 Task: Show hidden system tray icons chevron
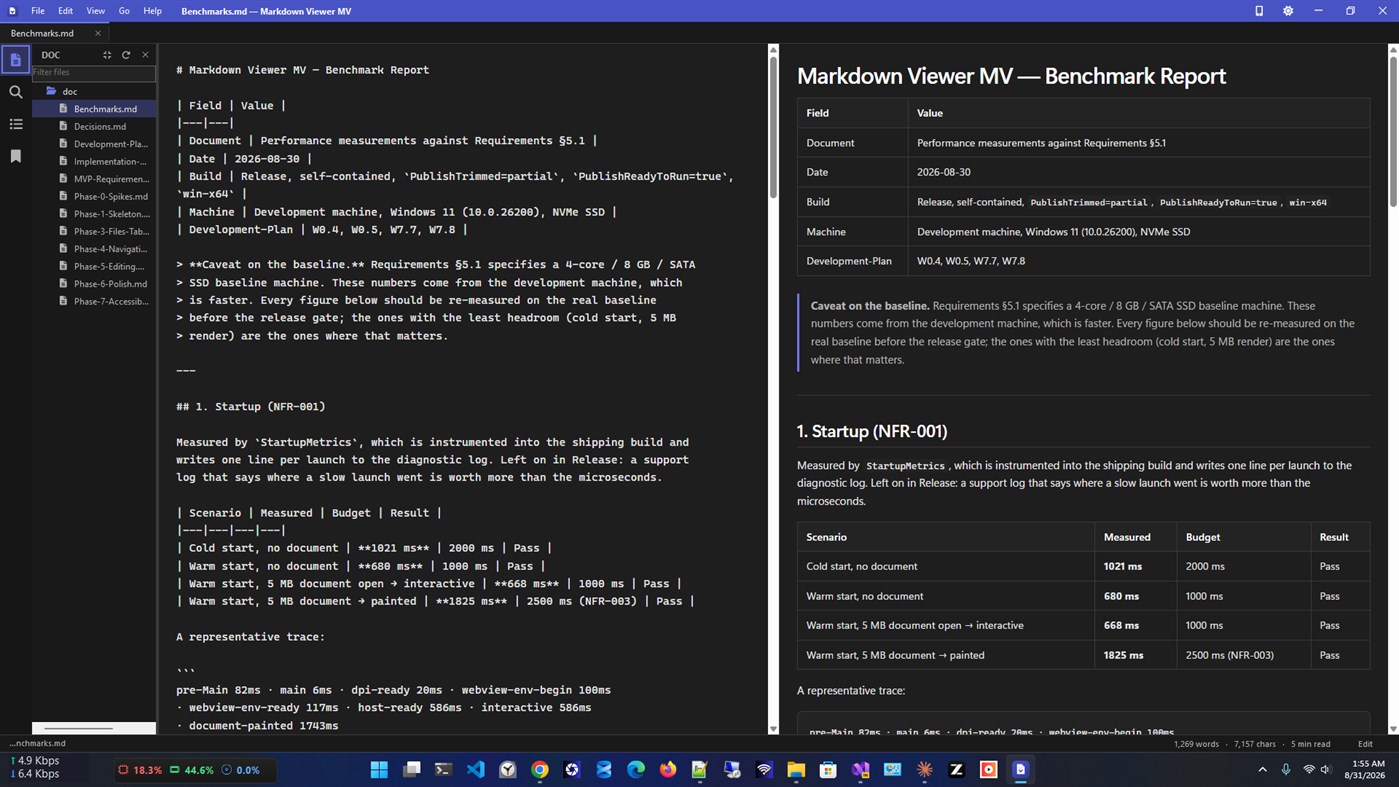[1262, 769]
